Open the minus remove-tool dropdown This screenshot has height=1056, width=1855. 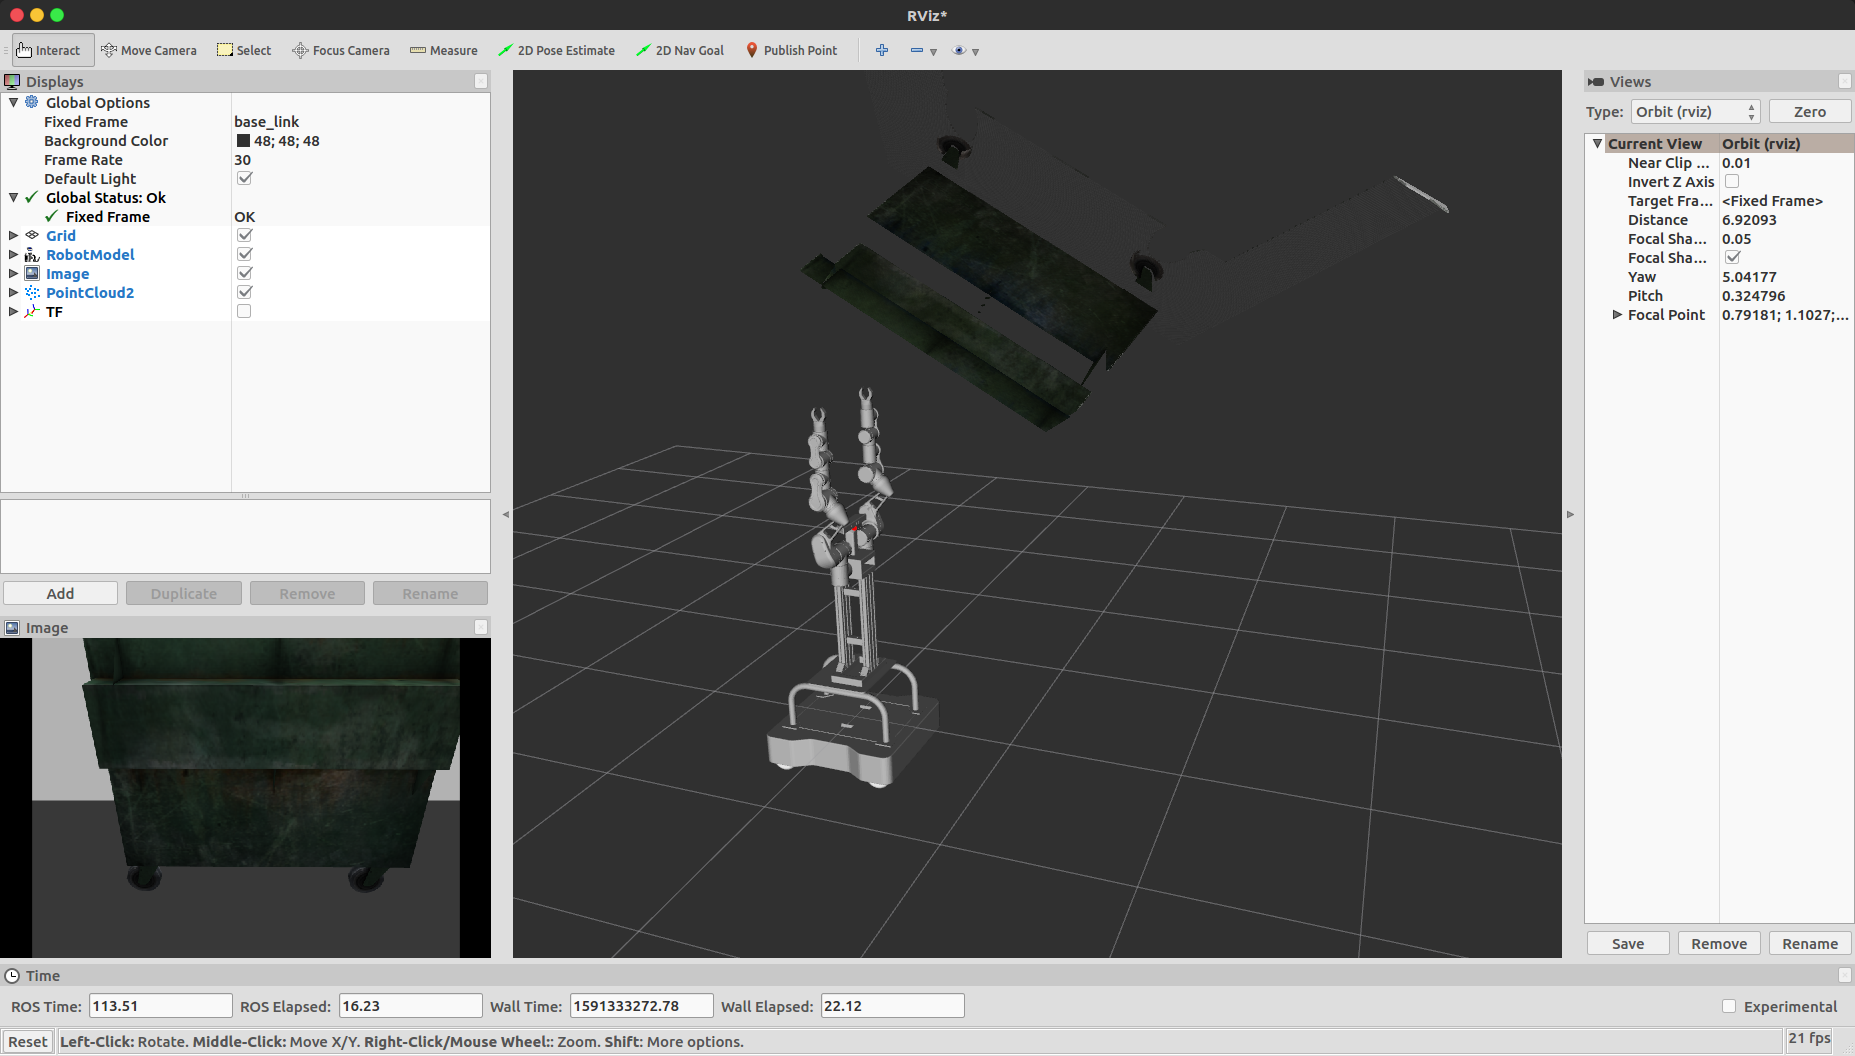click(x=923, y=50)
